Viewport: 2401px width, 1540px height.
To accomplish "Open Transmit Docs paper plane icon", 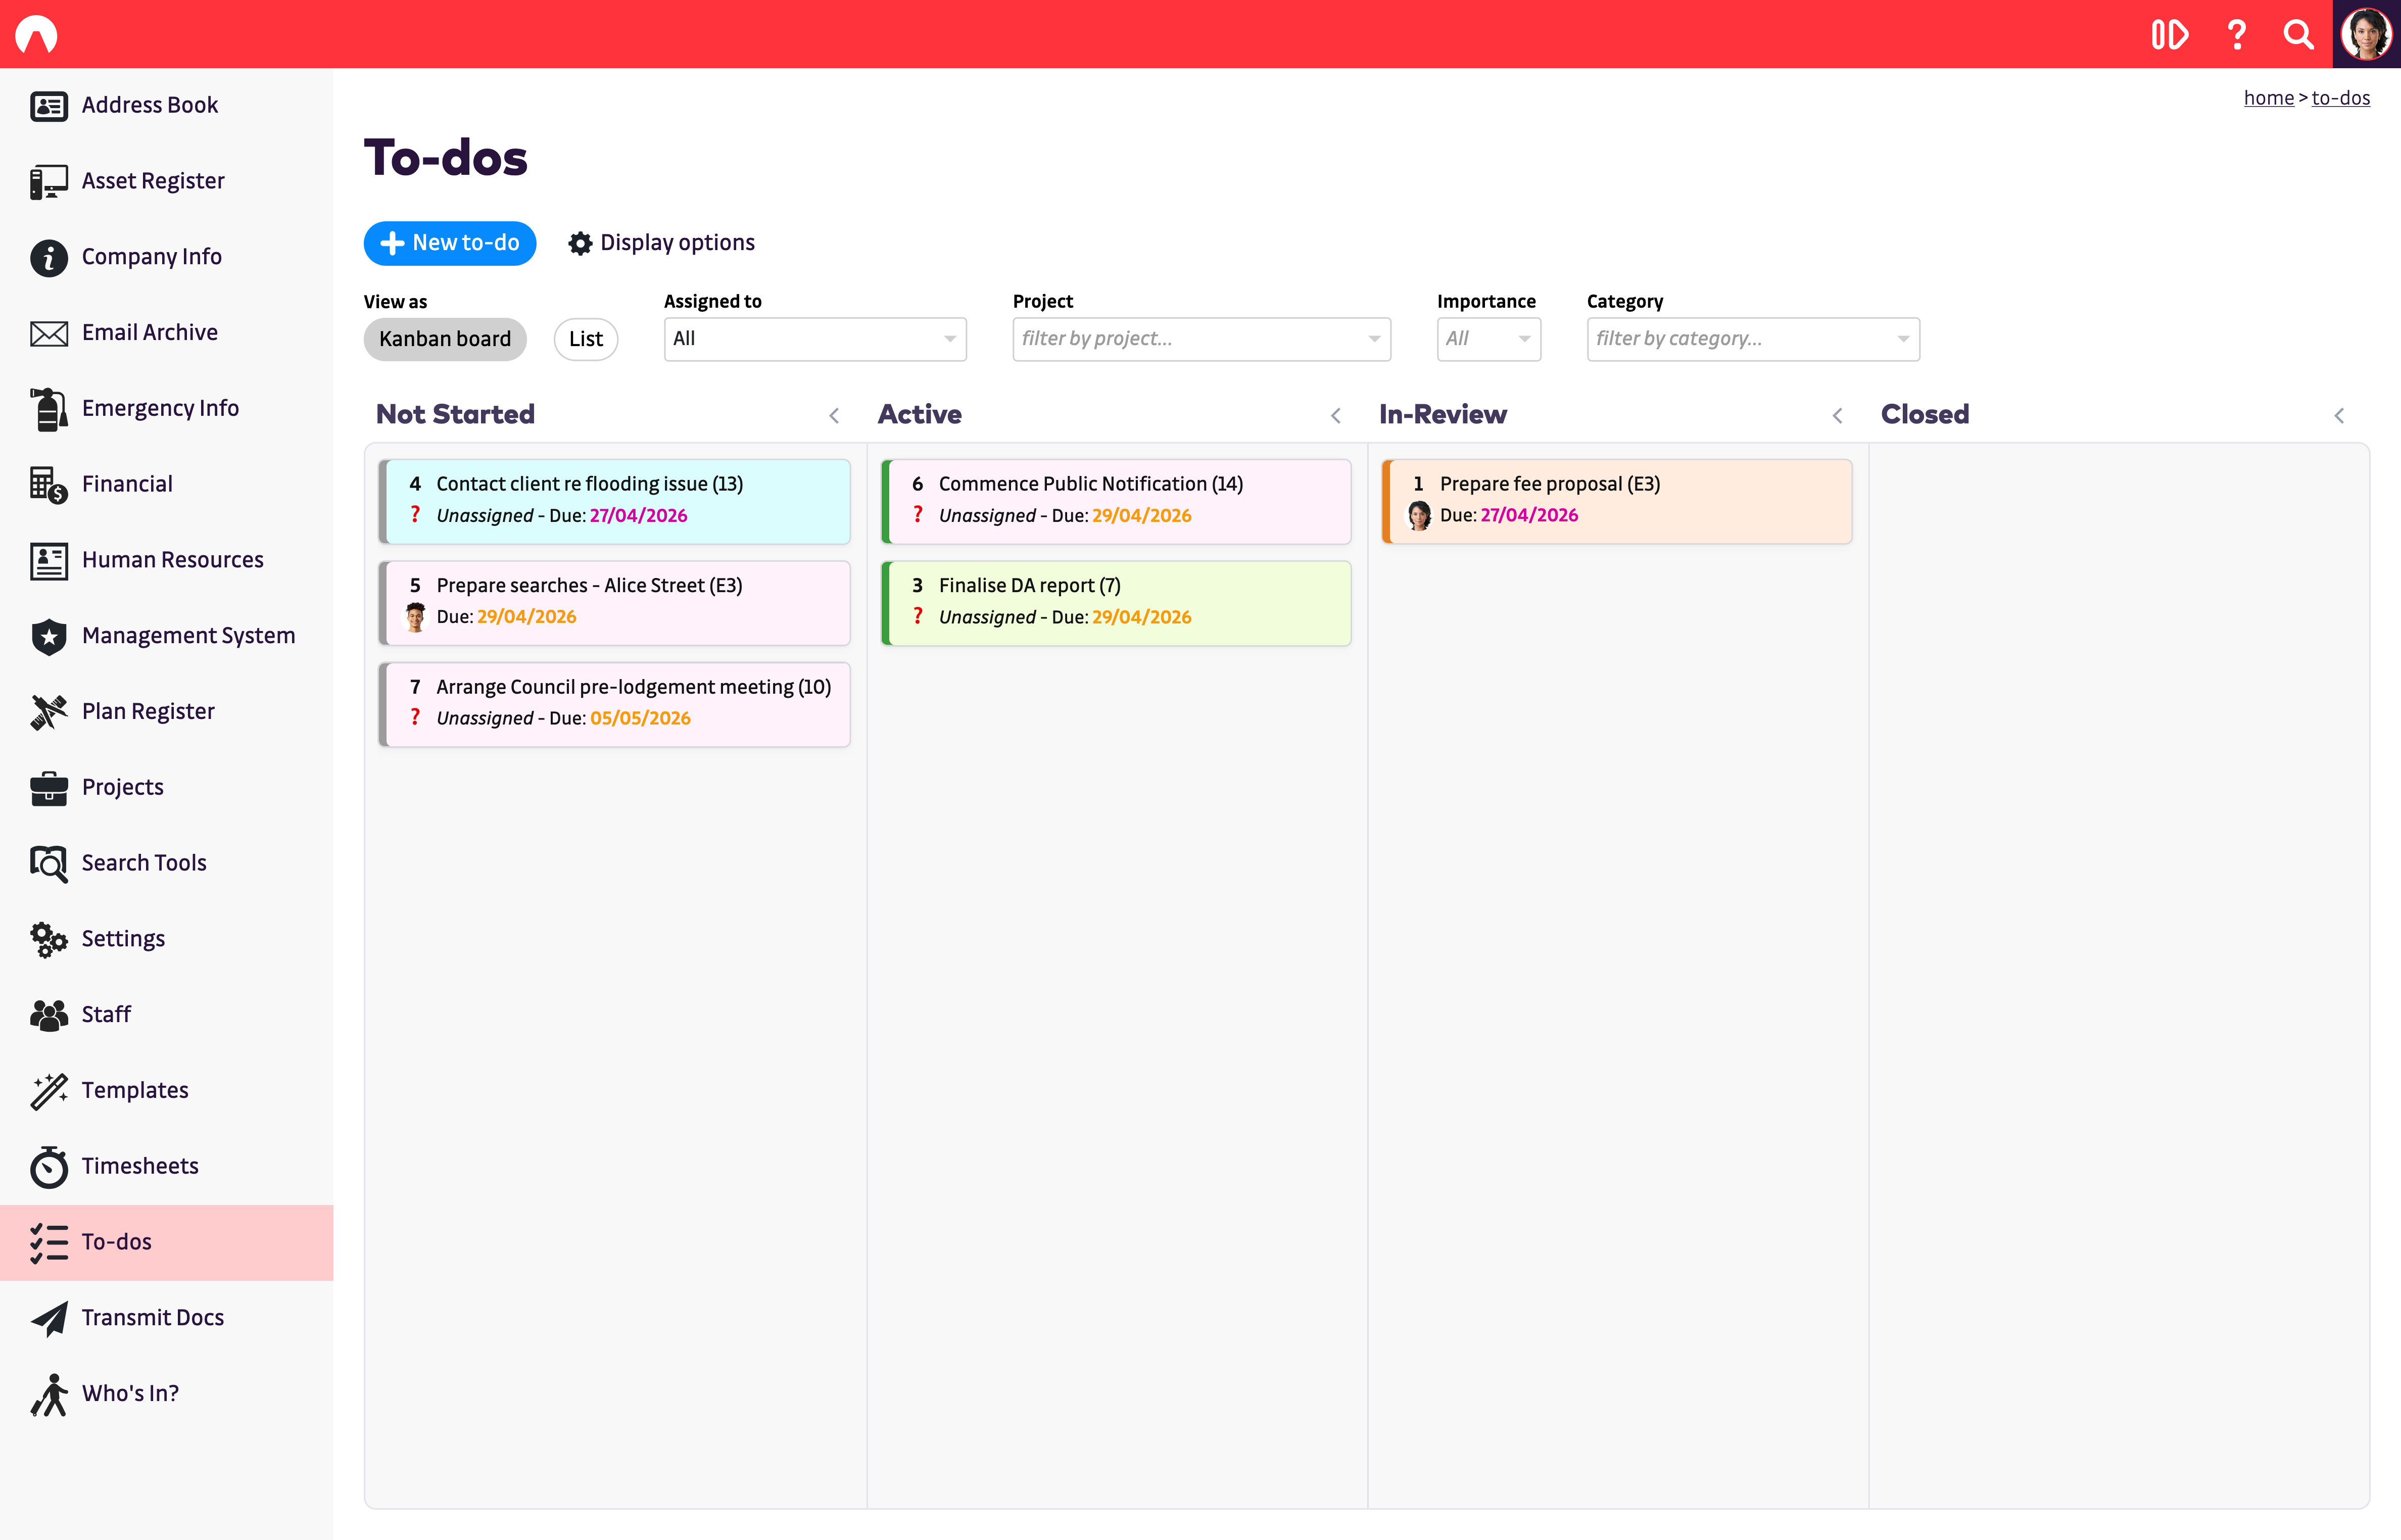I will [x=48, y=1318].
